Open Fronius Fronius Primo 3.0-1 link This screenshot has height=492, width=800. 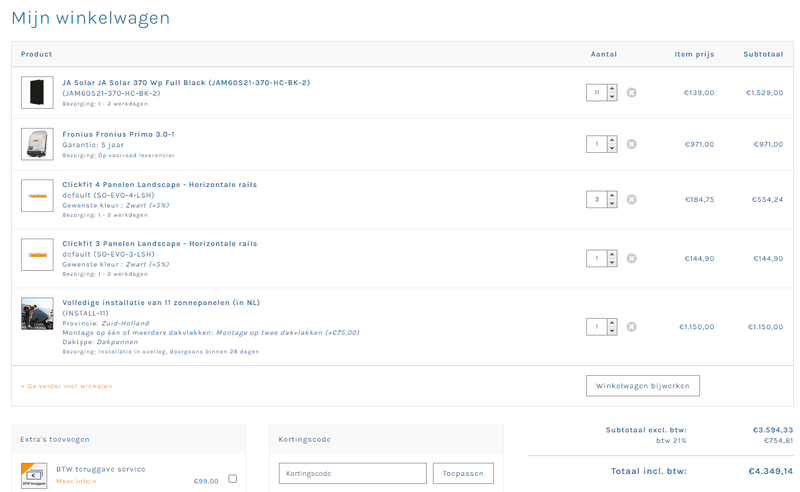118,134
